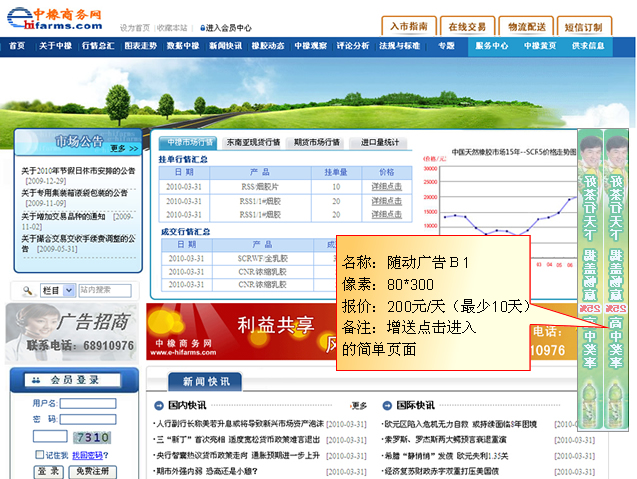Click the 在线交易 button
The width and height of the screenshot is (637, 479).
467,26
